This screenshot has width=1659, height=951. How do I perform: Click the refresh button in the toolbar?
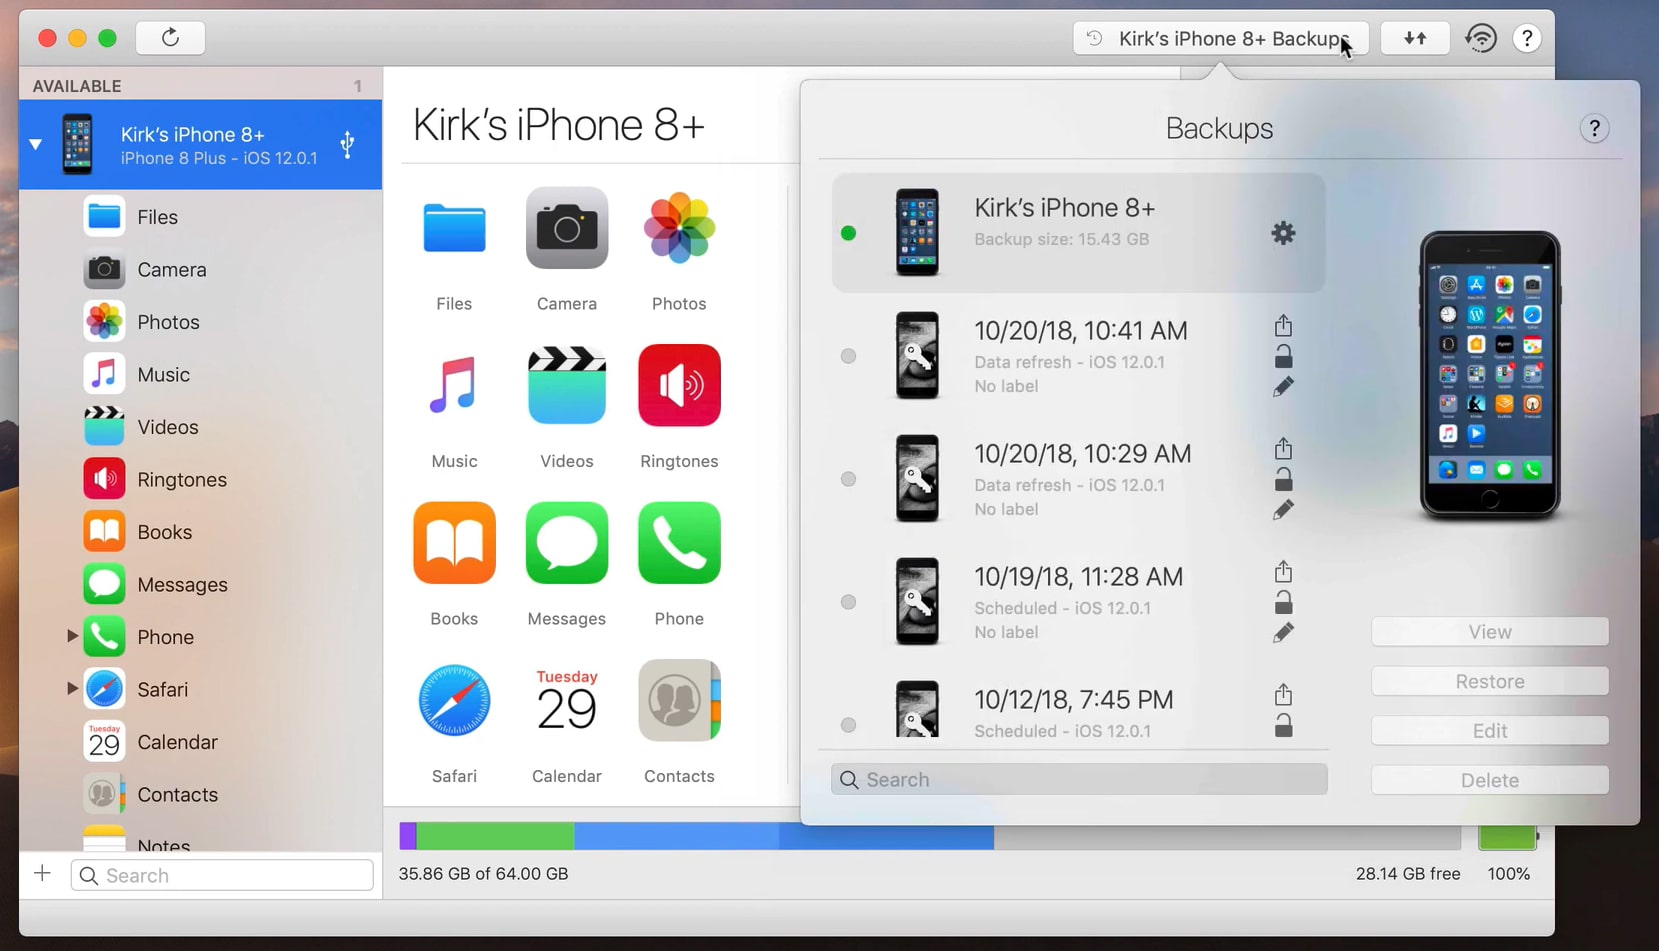pyautogui.click(x=170, y=38)
